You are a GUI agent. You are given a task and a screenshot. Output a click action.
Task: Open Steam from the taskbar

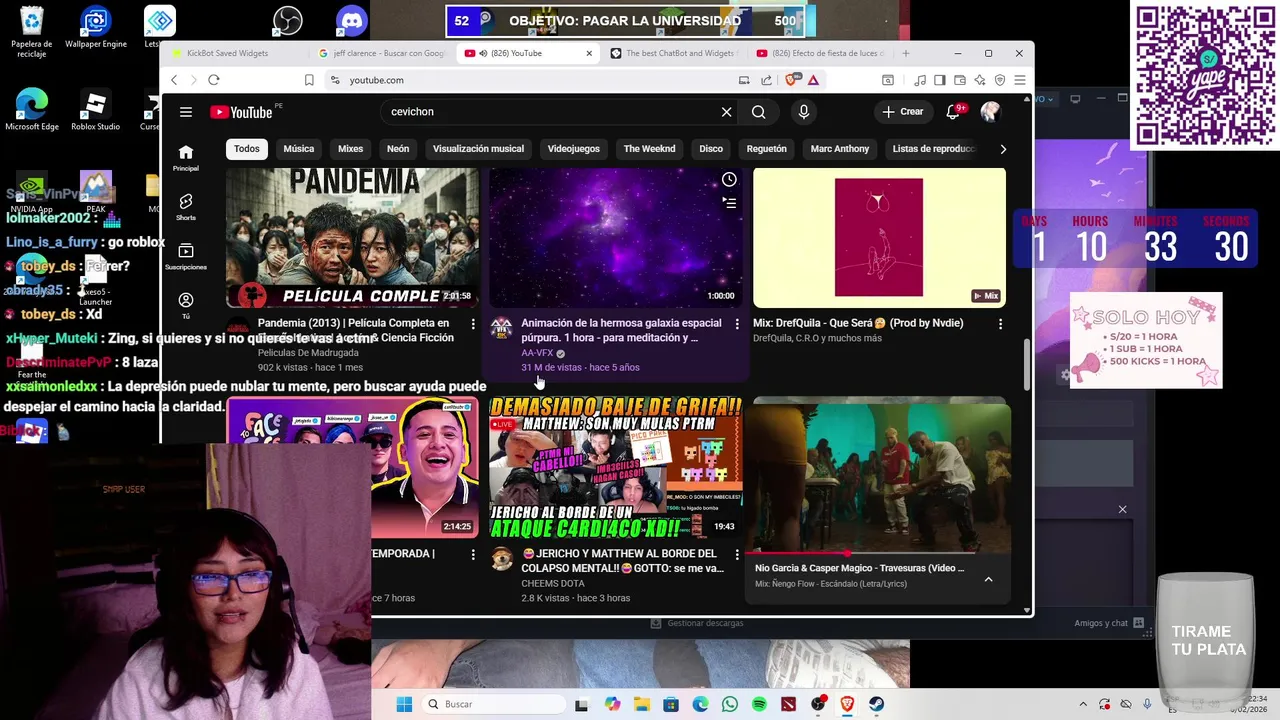(x=877, y=704)
